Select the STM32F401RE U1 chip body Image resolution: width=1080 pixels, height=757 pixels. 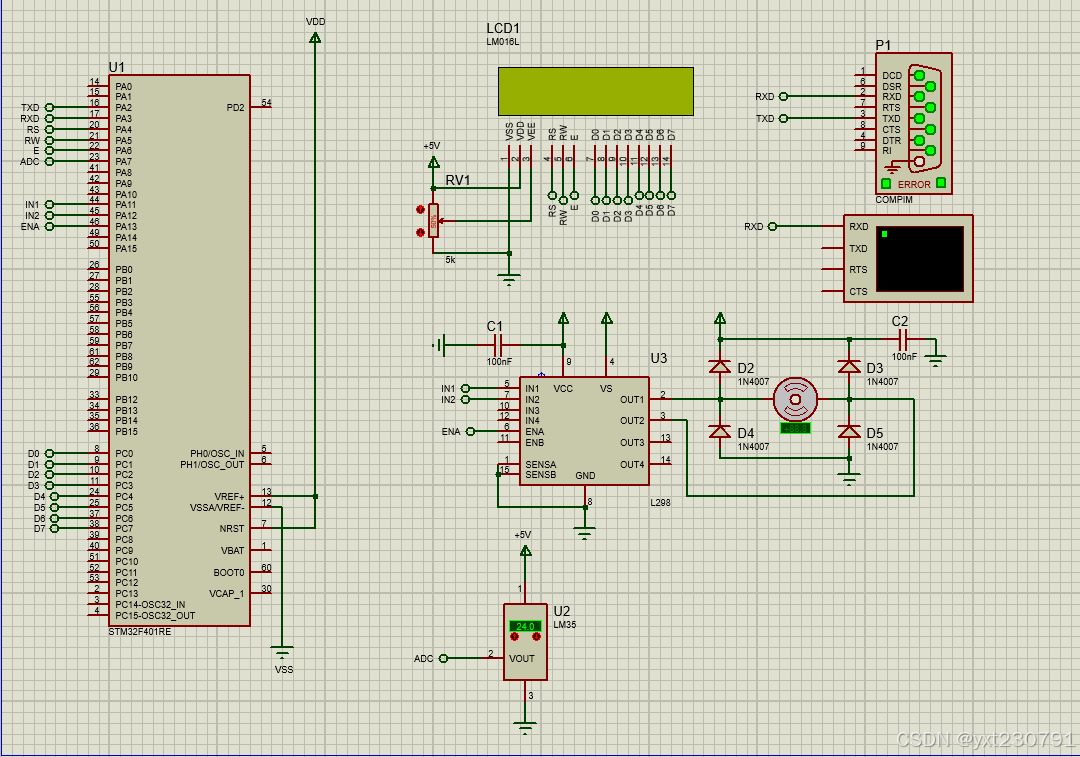click(179, 350)
